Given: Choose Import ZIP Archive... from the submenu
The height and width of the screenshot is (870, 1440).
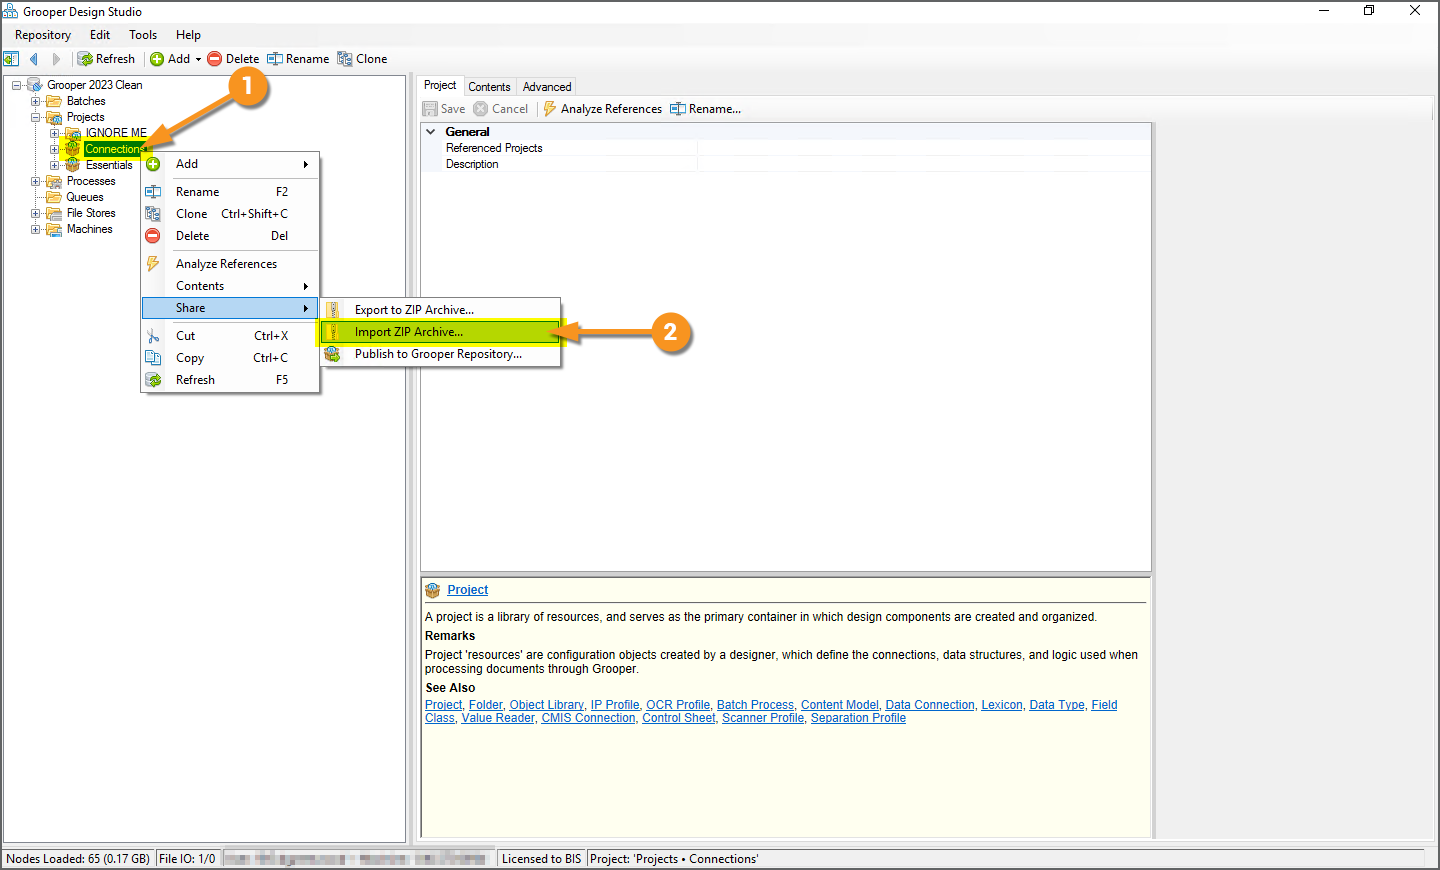Looking at the screenshot, I should (x=409, y=332).
